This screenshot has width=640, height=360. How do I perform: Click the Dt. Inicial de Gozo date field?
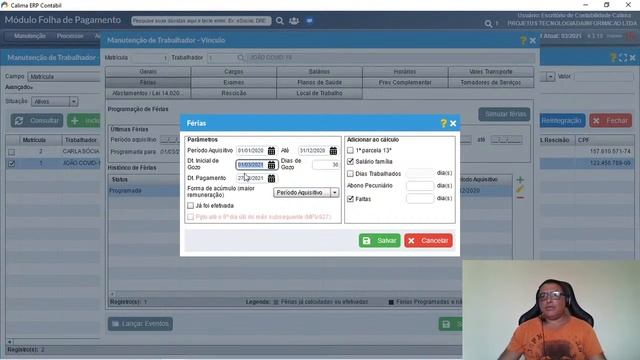252,165
